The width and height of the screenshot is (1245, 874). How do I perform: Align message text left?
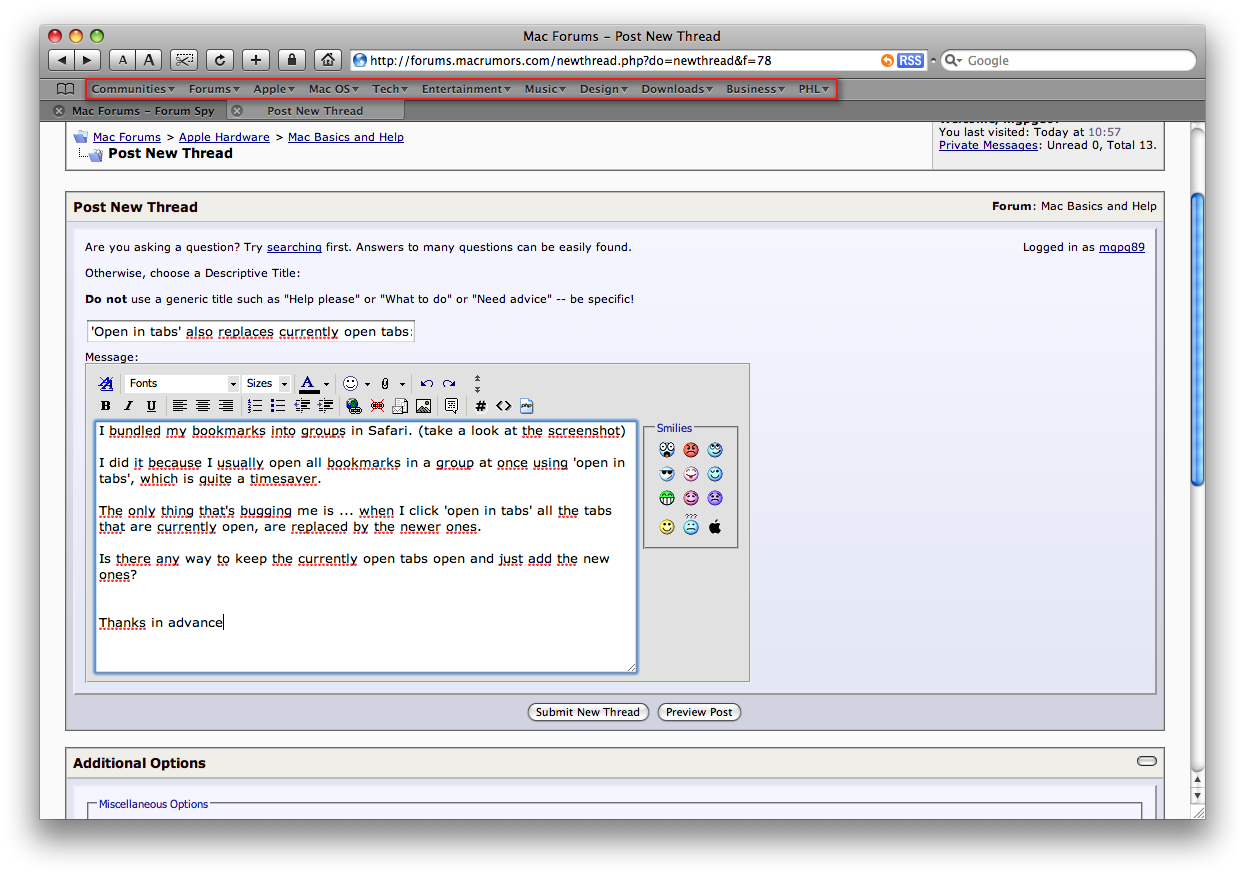tap(180, 406)
